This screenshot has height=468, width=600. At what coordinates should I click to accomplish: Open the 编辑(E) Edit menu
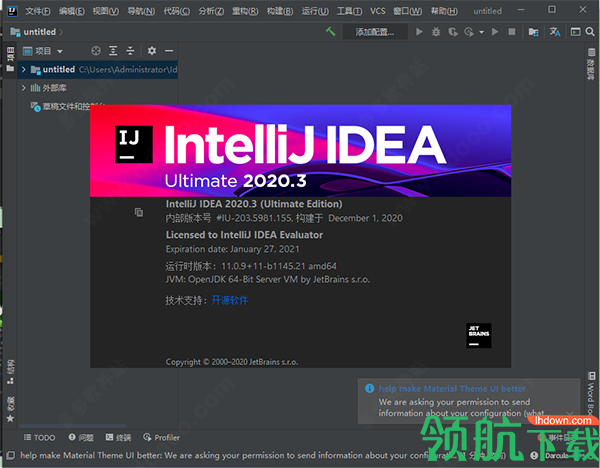pyautogui.click(x=72, y=11)
